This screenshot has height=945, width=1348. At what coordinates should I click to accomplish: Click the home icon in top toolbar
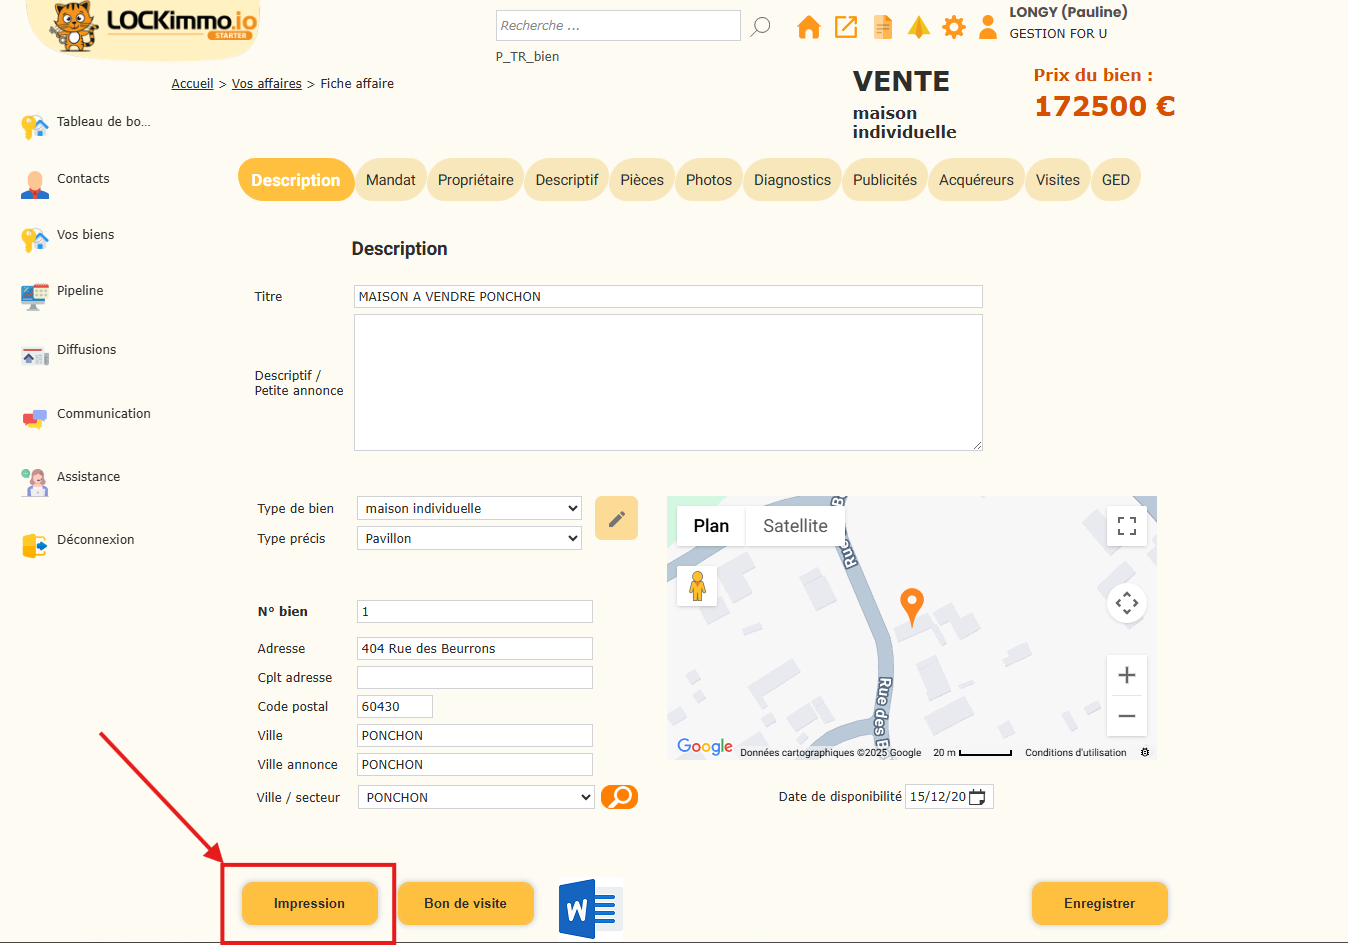click(808, 27)
